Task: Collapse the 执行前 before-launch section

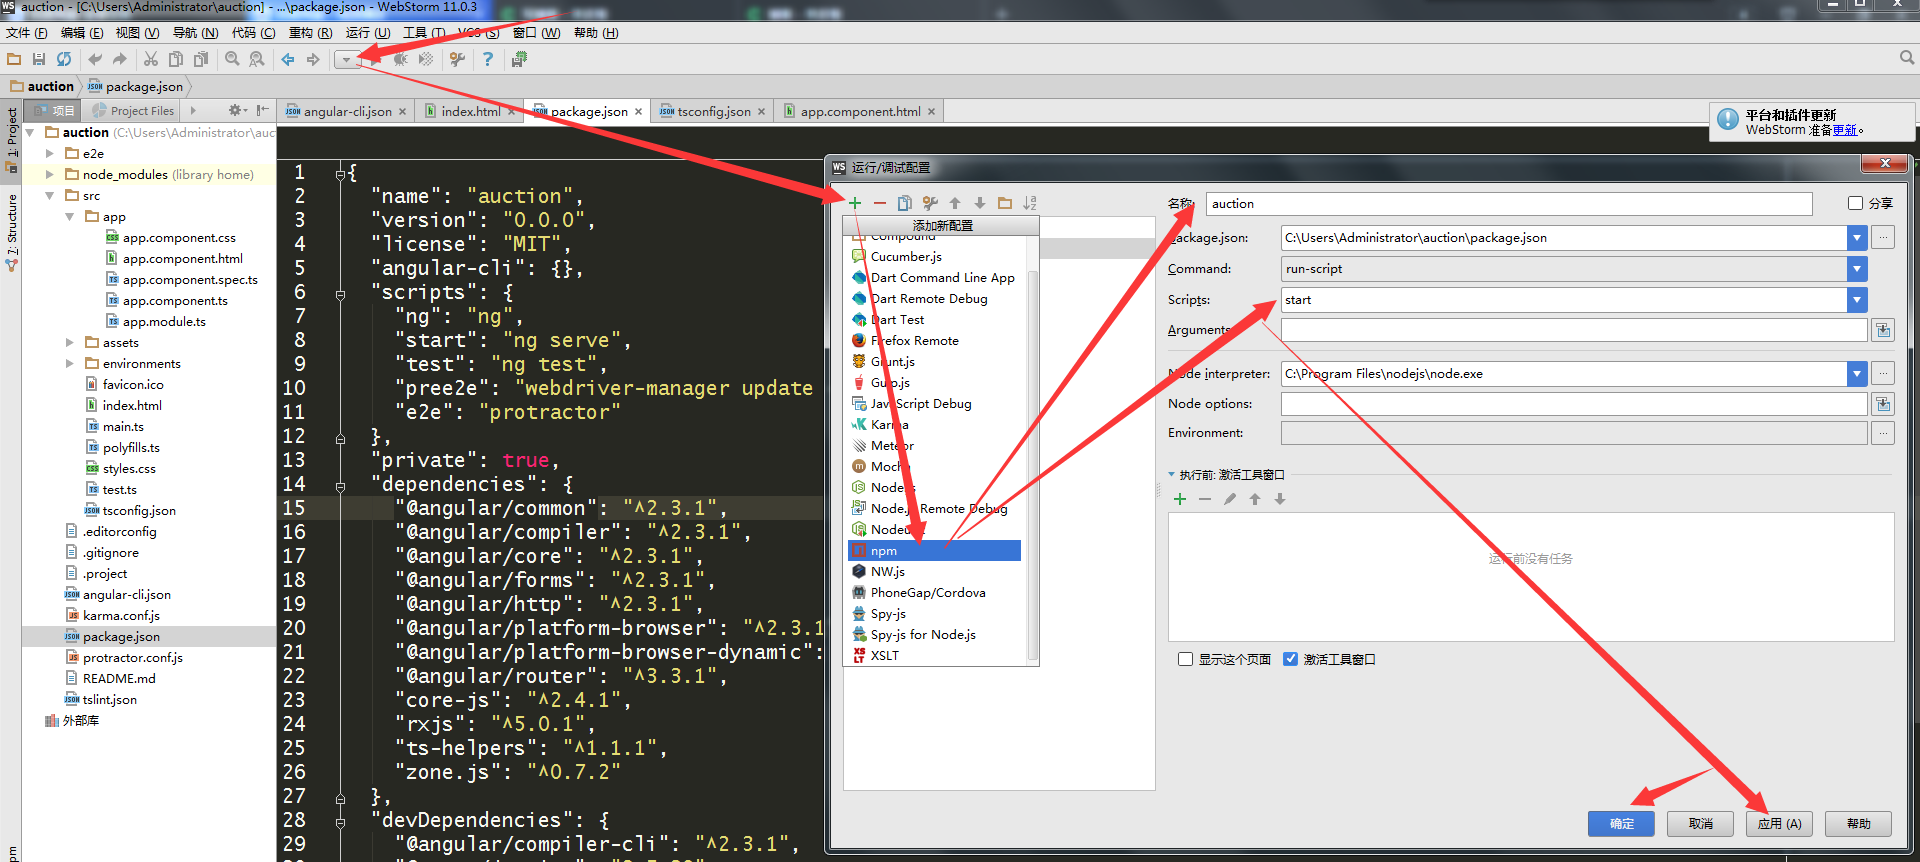Action: [1172, 475]
